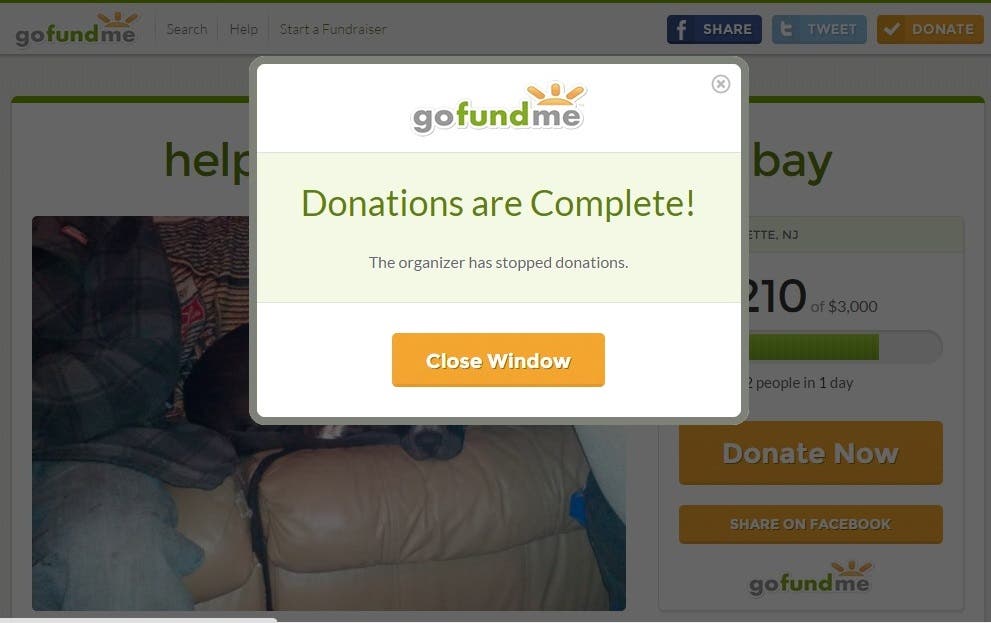Open the campaign photo of the dog
The image size is (991, 623).
(x=329, y=413)
